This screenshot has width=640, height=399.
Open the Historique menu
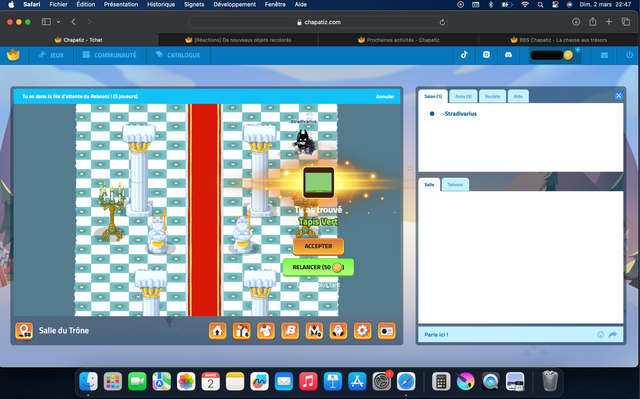(161, 4)
